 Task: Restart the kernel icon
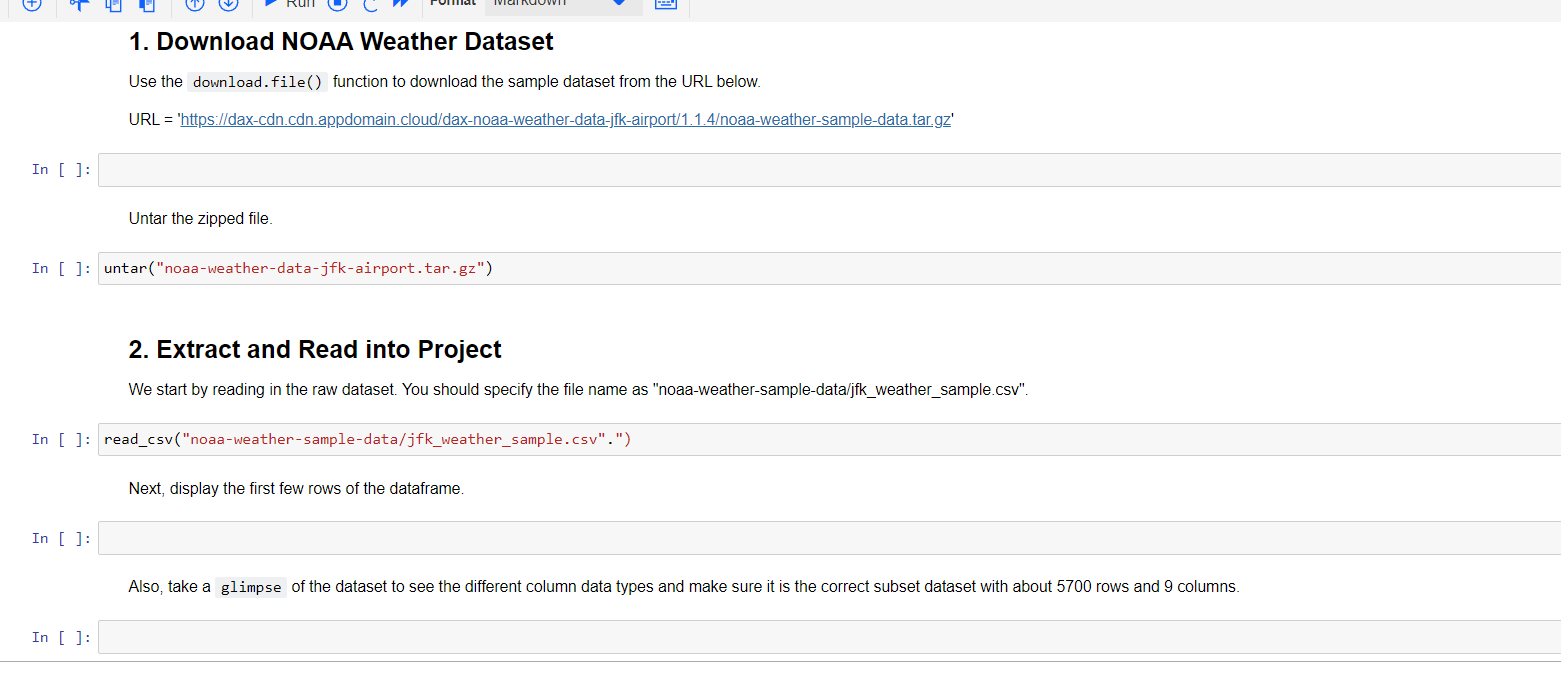pyautogui.click(x=370, y=4)
